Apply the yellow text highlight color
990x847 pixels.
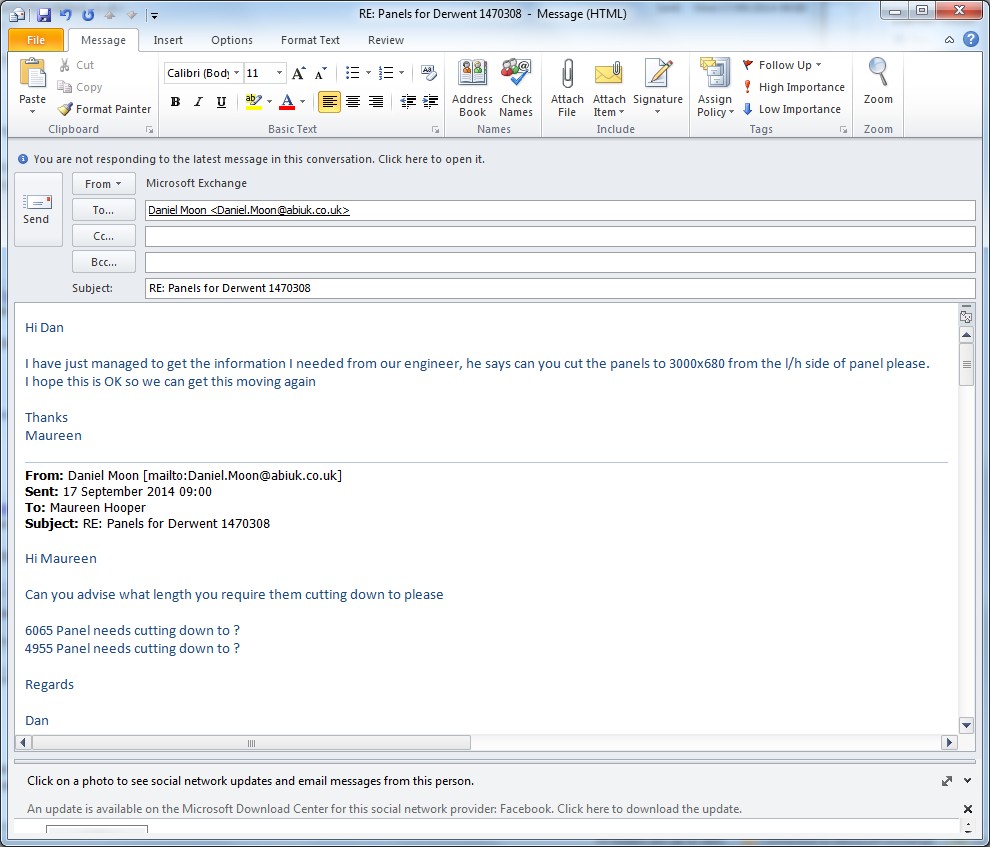point(253,102)
